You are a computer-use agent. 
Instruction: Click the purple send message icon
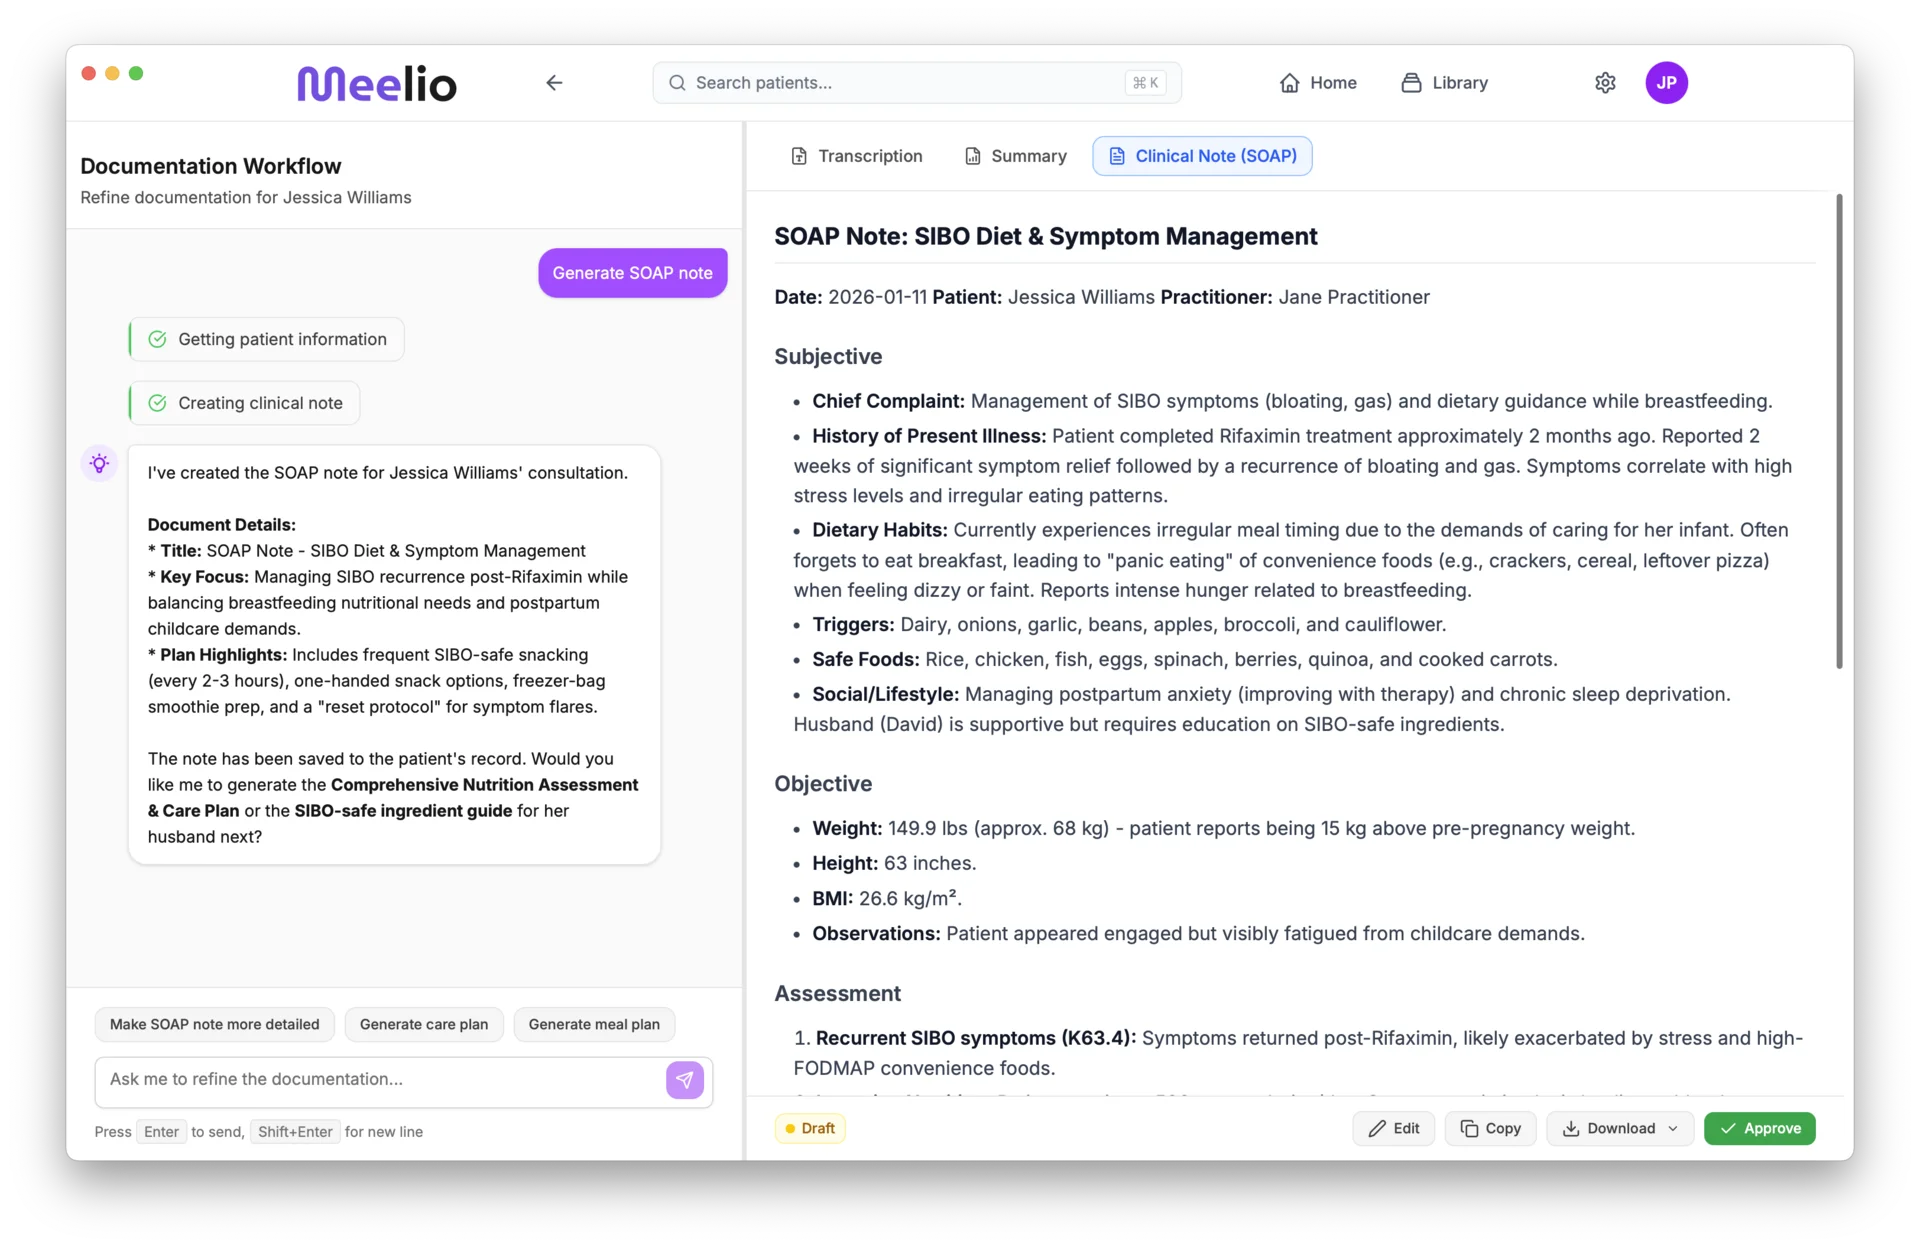coord(685,1080)
